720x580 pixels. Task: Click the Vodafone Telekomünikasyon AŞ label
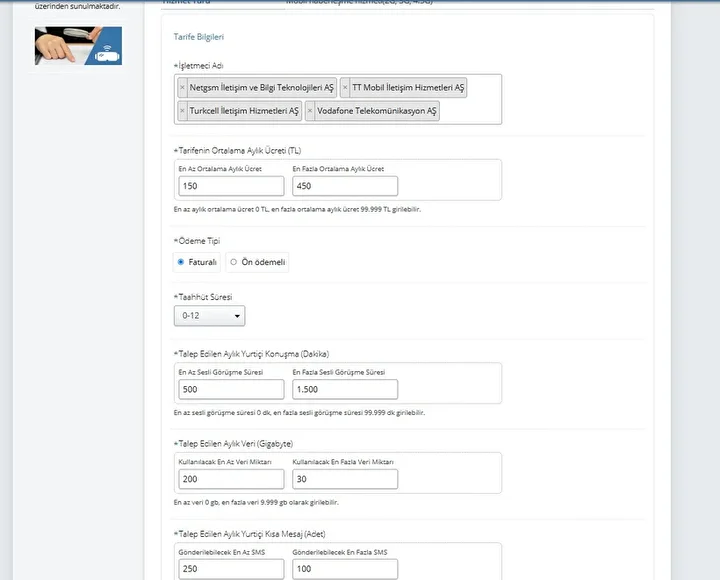click(x=377, y=111)
